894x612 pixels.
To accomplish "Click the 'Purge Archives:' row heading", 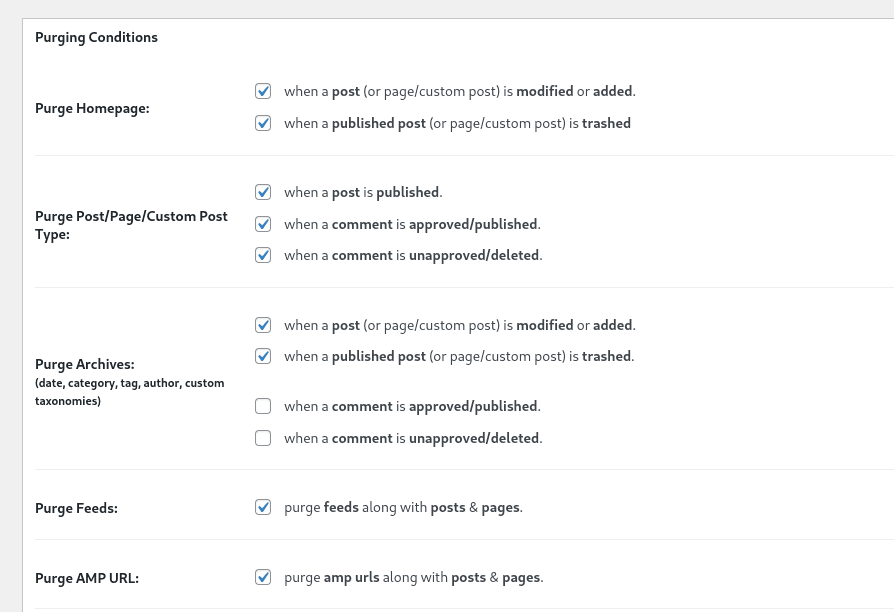I will pos(84,365).
